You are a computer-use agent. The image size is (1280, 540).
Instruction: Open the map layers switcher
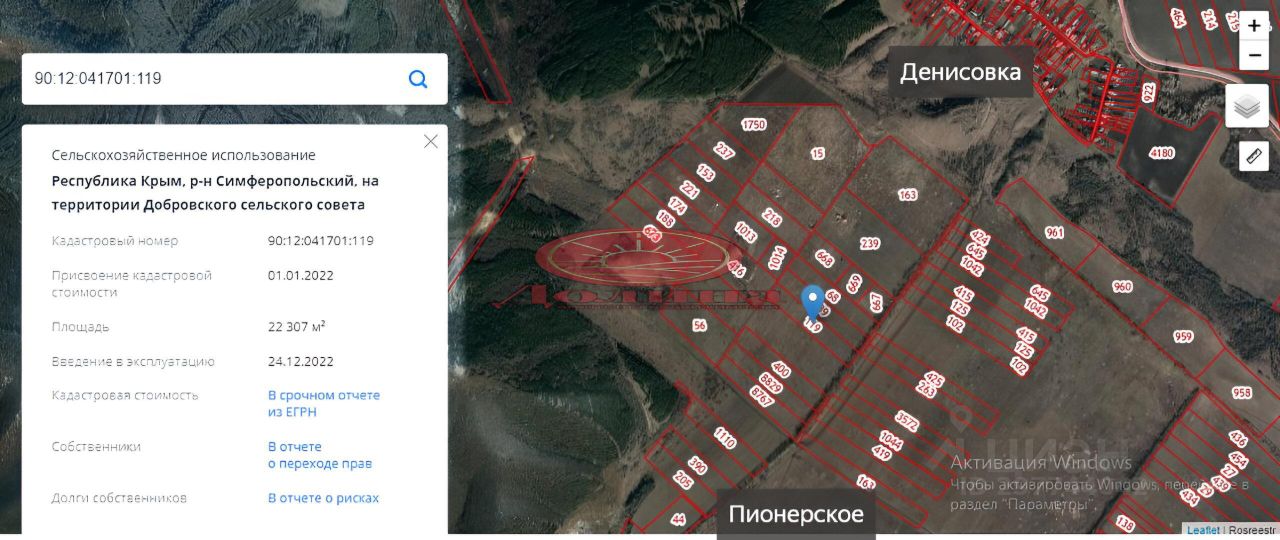point(1247,106)
